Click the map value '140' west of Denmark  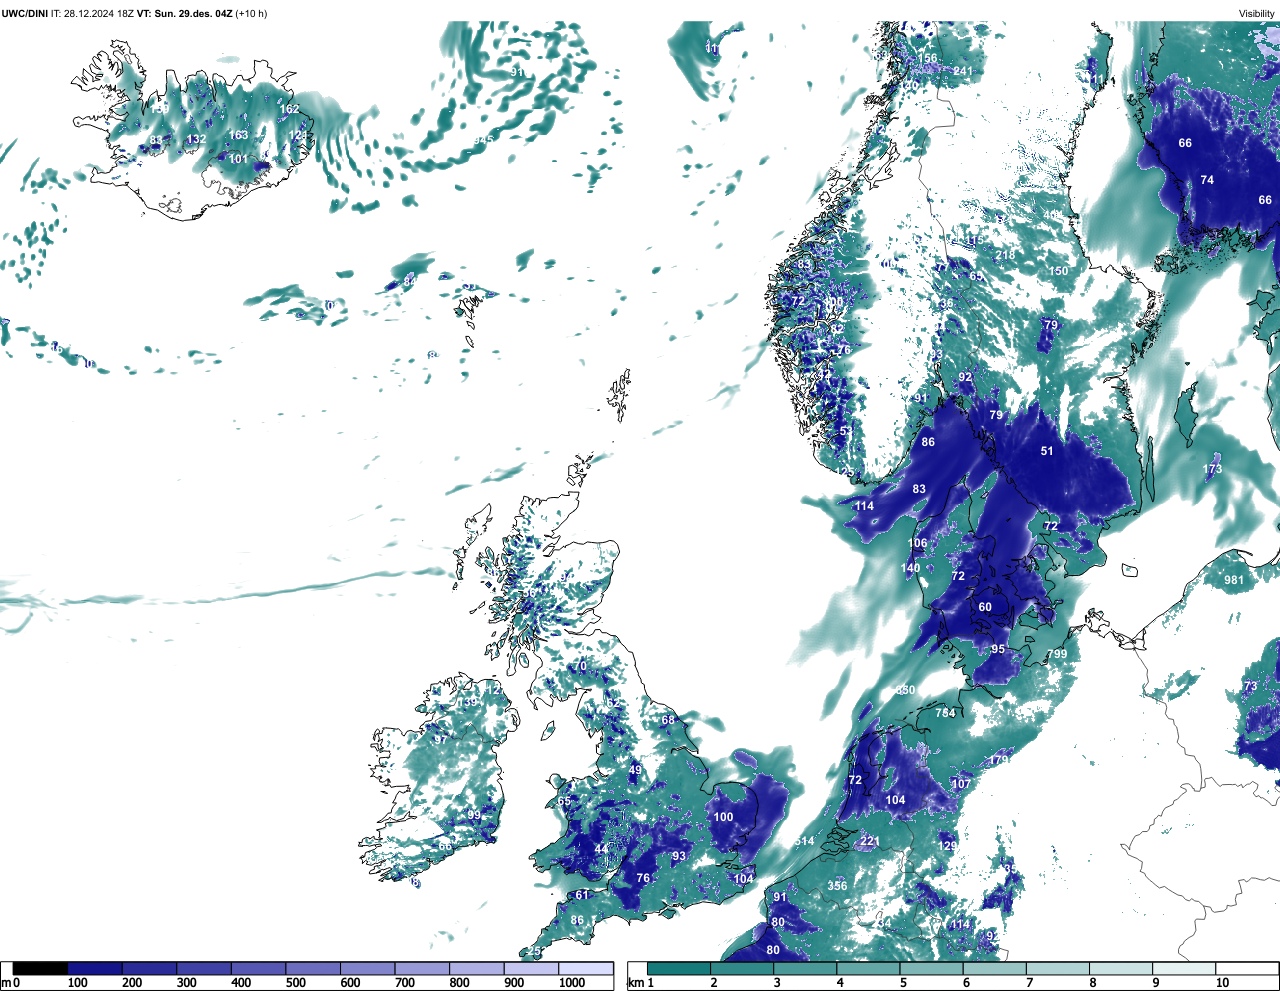(910, 568)
